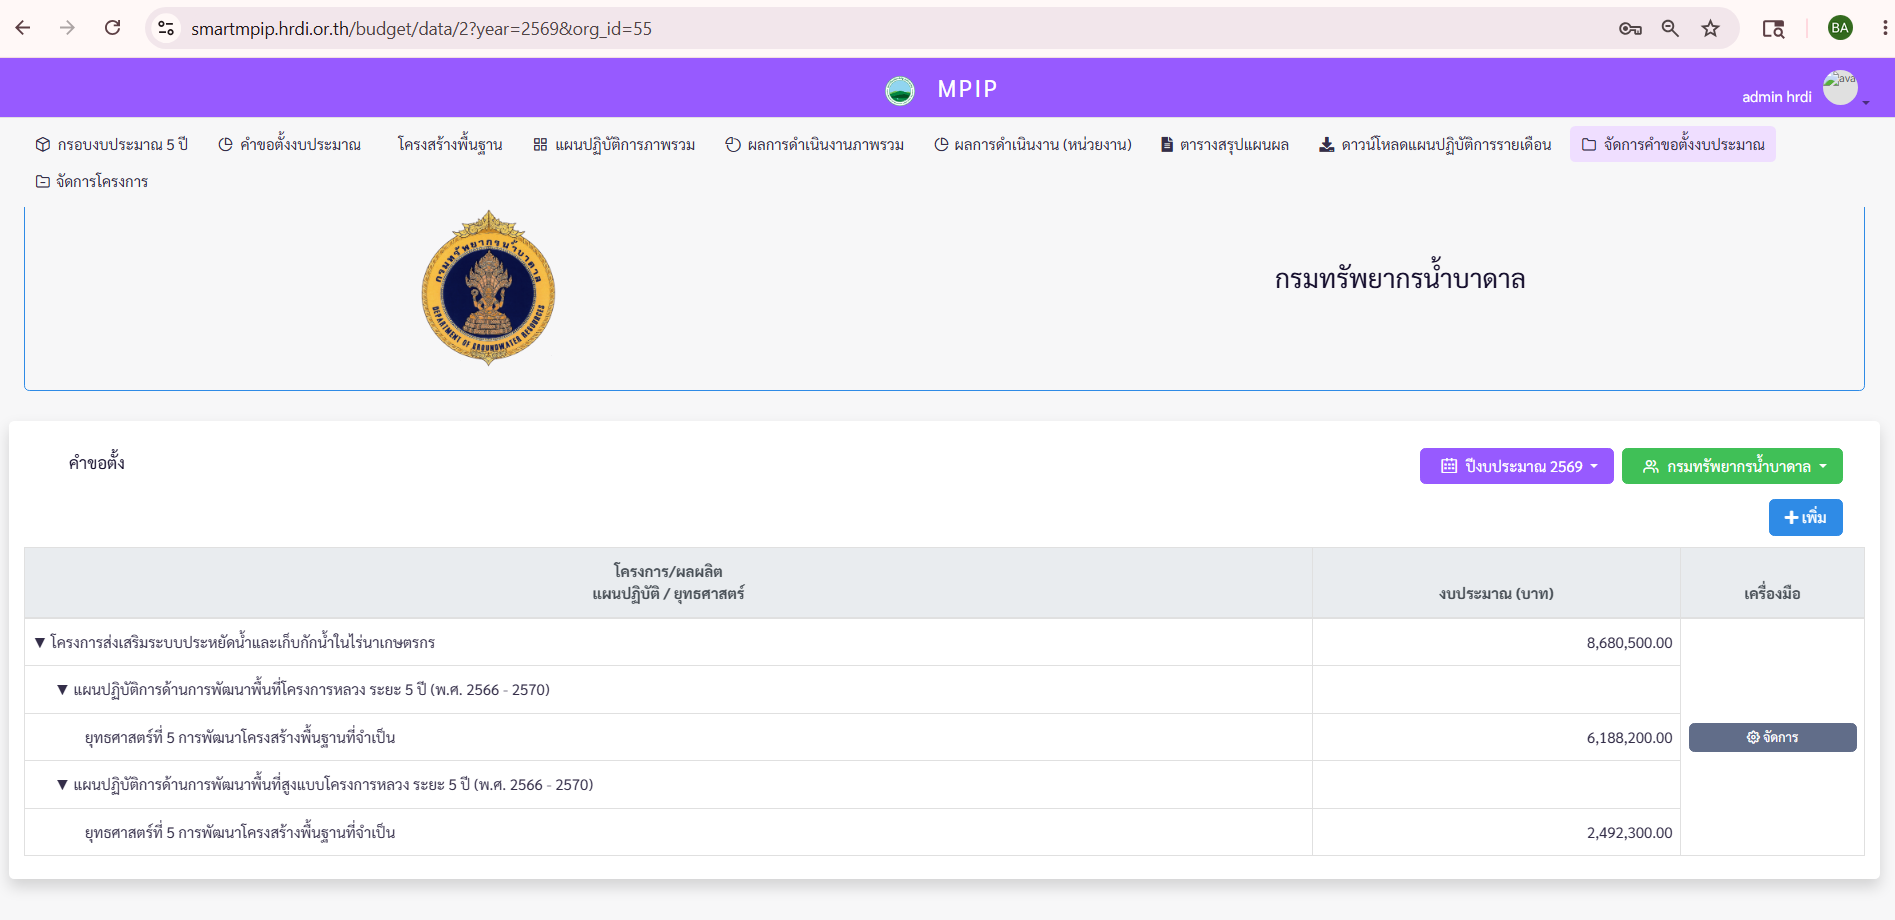
Task: Open the กรมทรัพยากรน้ำบาดาล organization dropdown
Action: click(x=1732, y=466)
